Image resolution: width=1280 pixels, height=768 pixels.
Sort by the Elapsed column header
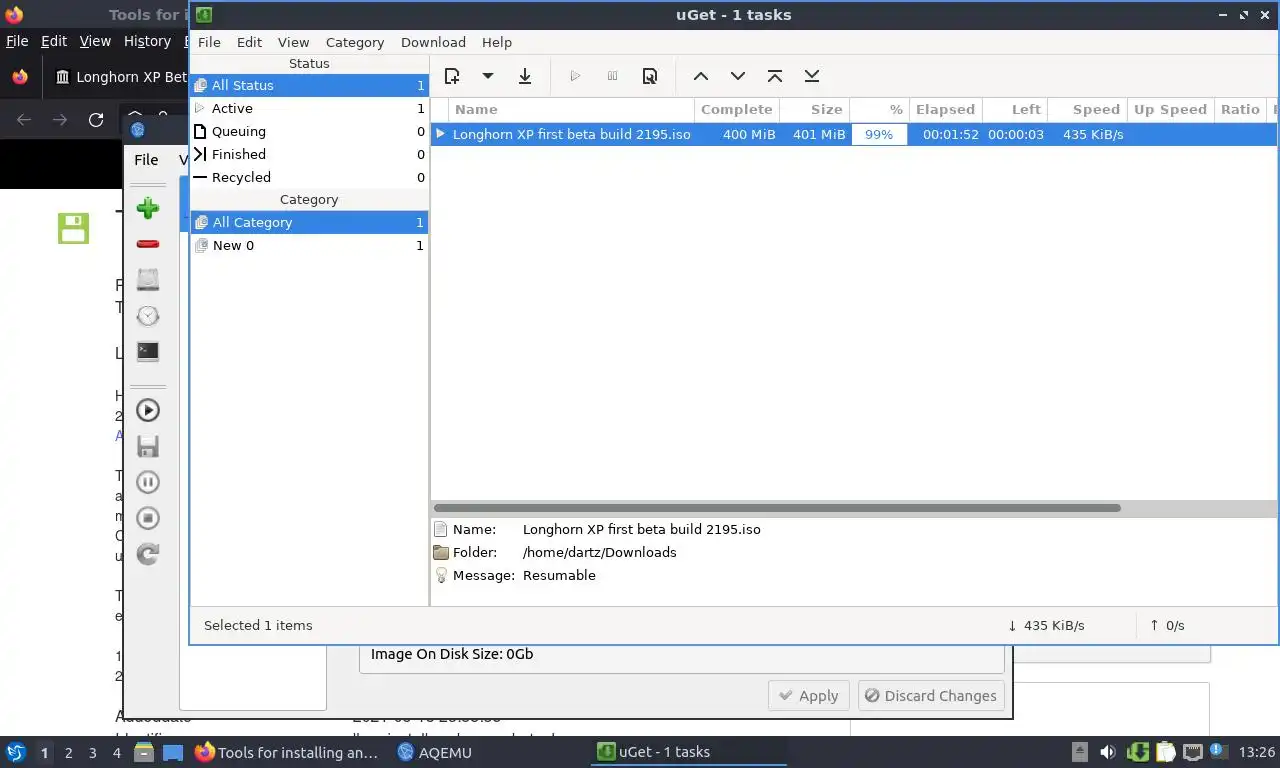[945, 109]
